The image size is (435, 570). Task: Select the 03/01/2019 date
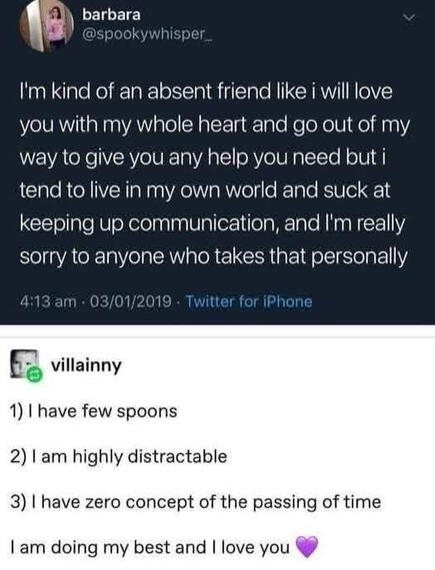[130, 302]
